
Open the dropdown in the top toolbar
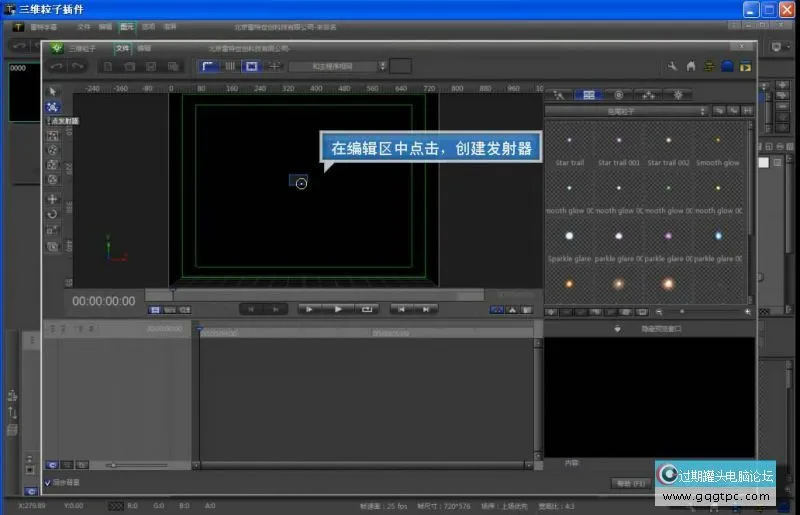(337, 66)
